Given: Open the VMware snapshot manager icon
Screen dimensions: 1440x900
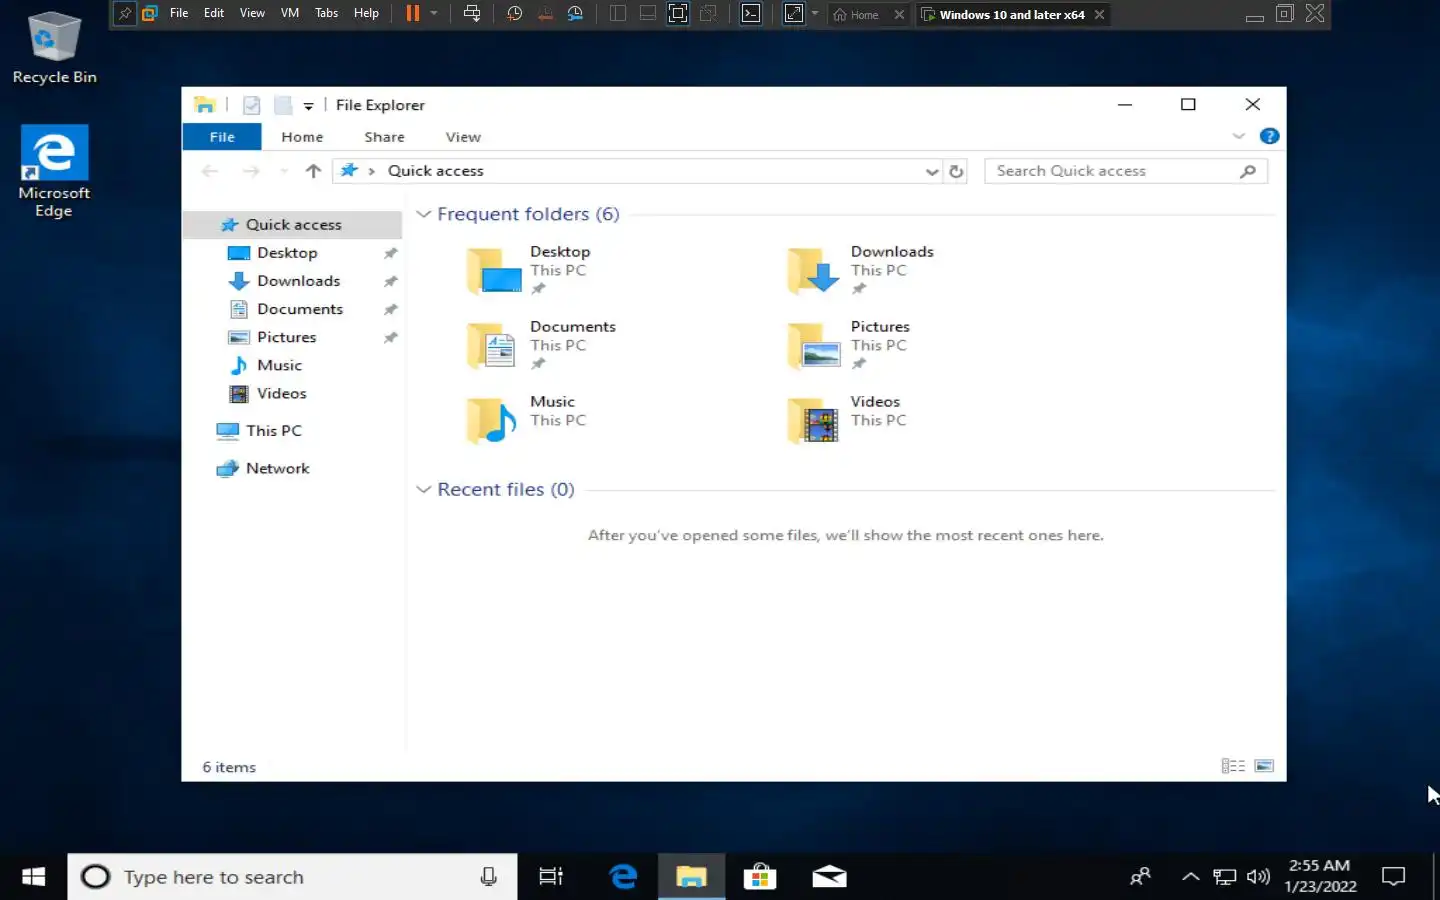Looking at the screenshot, I should (575, 14).
